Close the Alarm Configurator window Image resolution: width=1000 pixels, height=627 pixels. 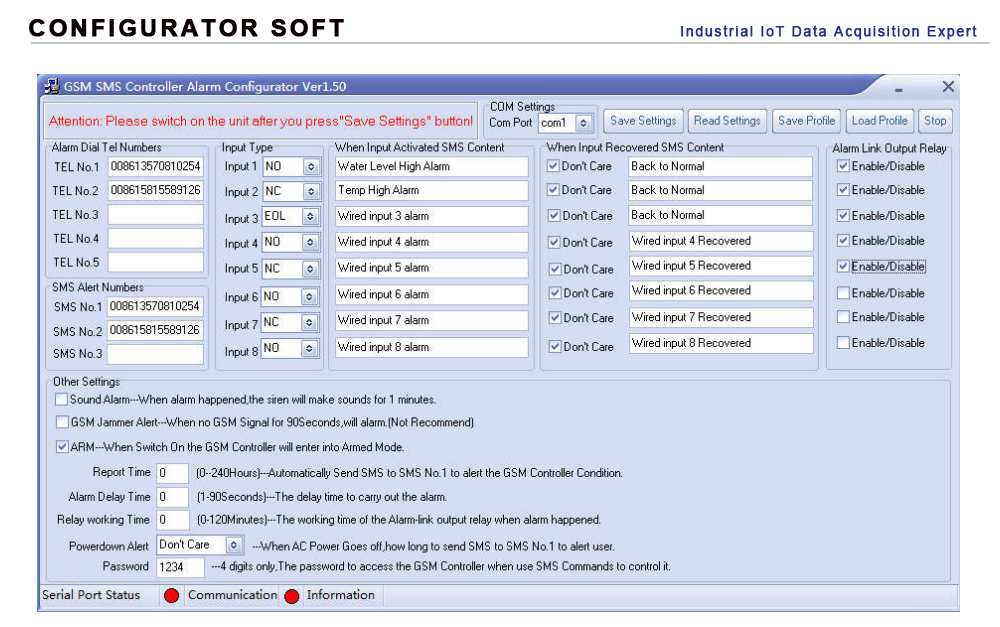tap(948, 86)
